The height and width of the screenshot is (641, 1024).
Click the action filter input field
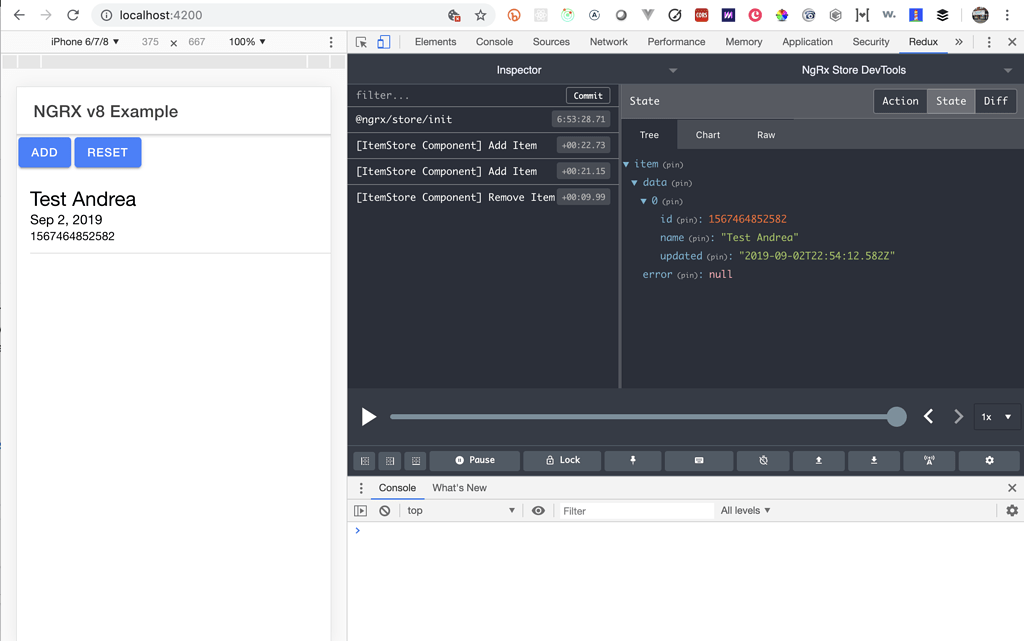[x=450, y=95]
